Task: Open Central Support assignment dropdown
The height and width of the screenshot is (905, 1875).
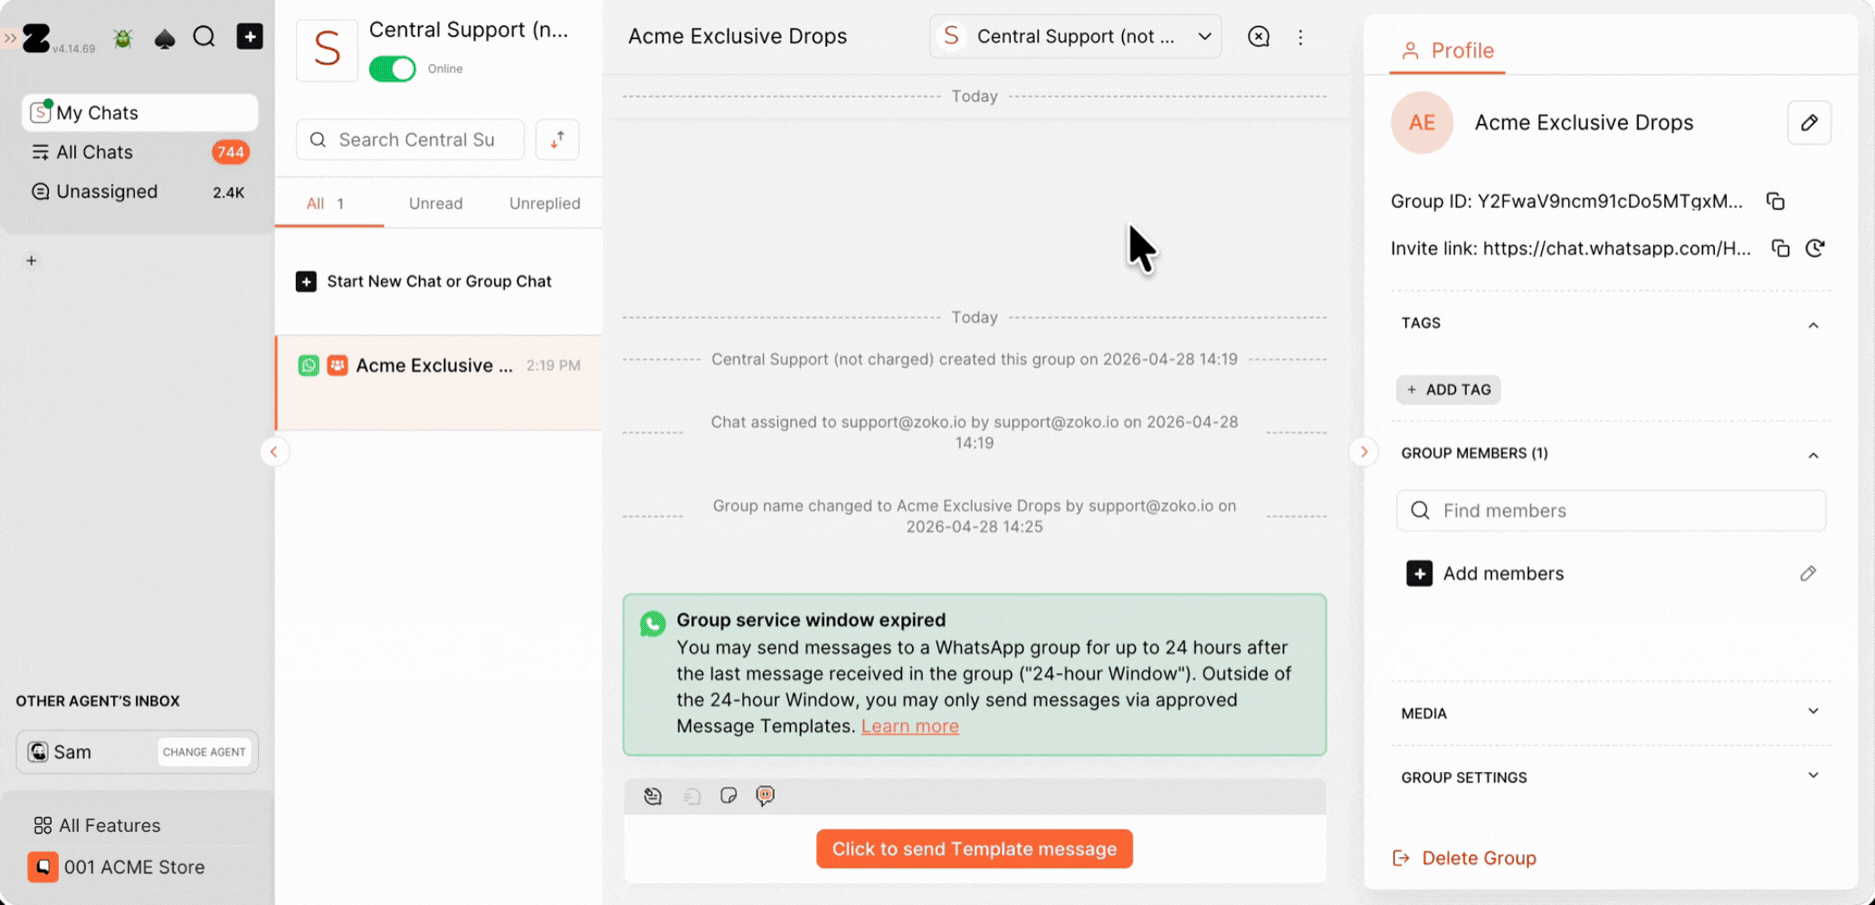Action: [1075, 37]
